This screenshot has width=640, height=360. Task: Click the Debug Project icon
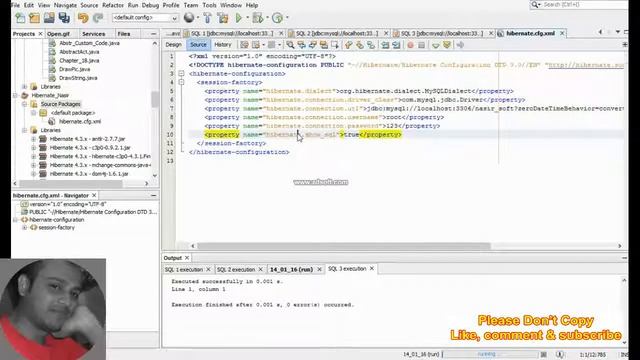[x=257, y=18]
